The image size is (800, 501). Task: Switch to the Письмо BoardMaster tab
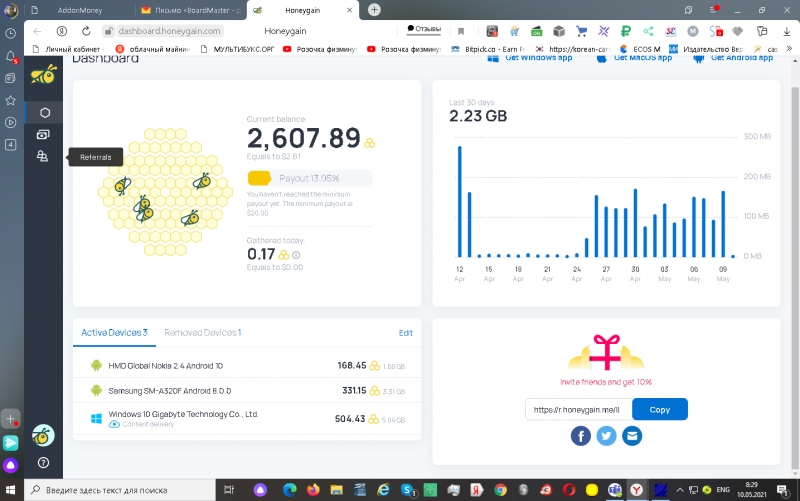point(191,10)
